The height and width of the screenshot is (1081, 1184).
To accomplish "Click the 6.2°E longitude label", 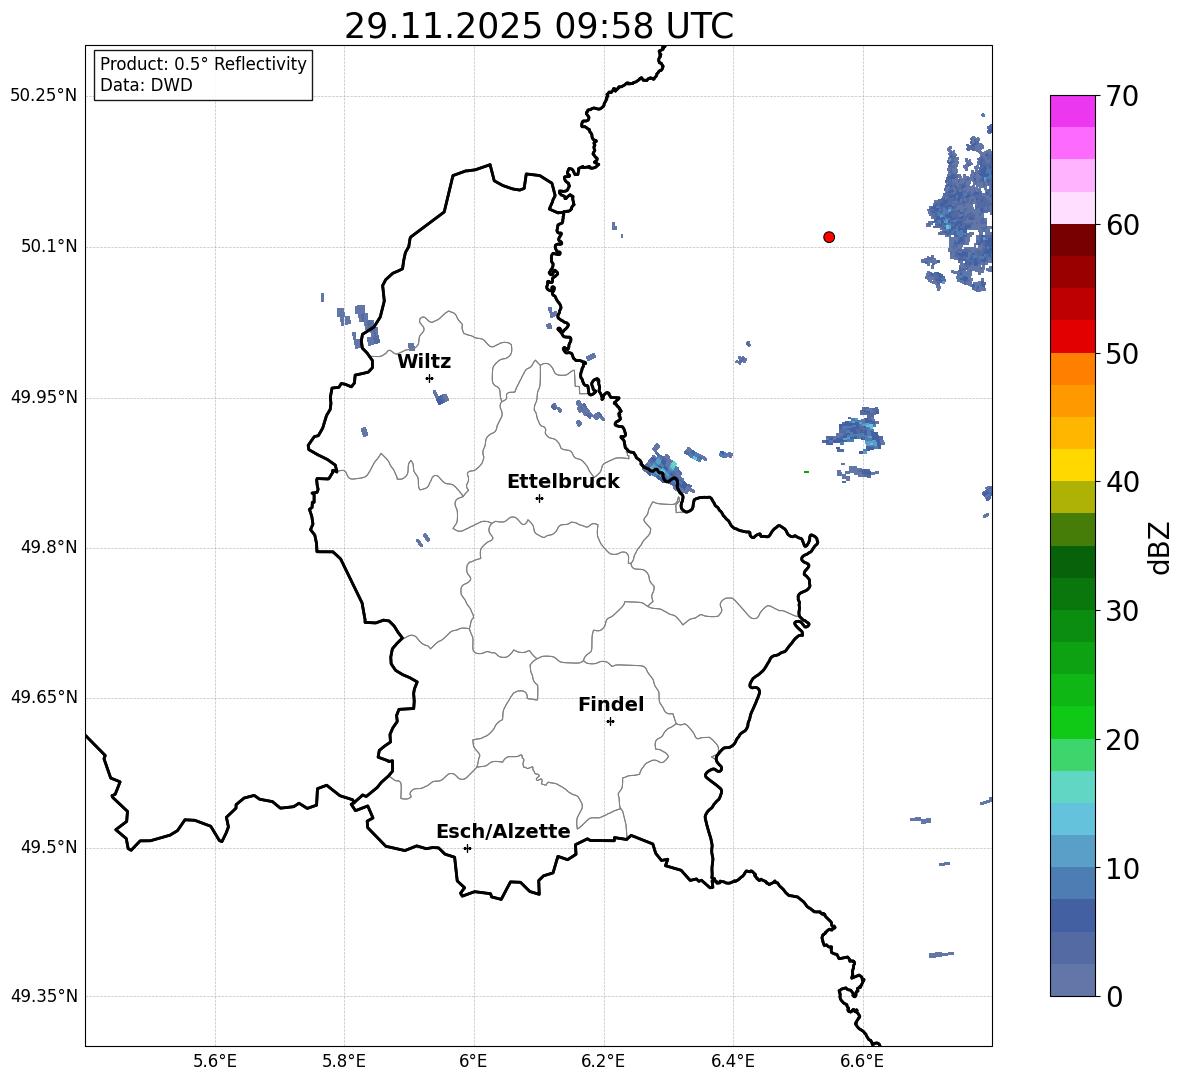I will [x=603, y=1061].
